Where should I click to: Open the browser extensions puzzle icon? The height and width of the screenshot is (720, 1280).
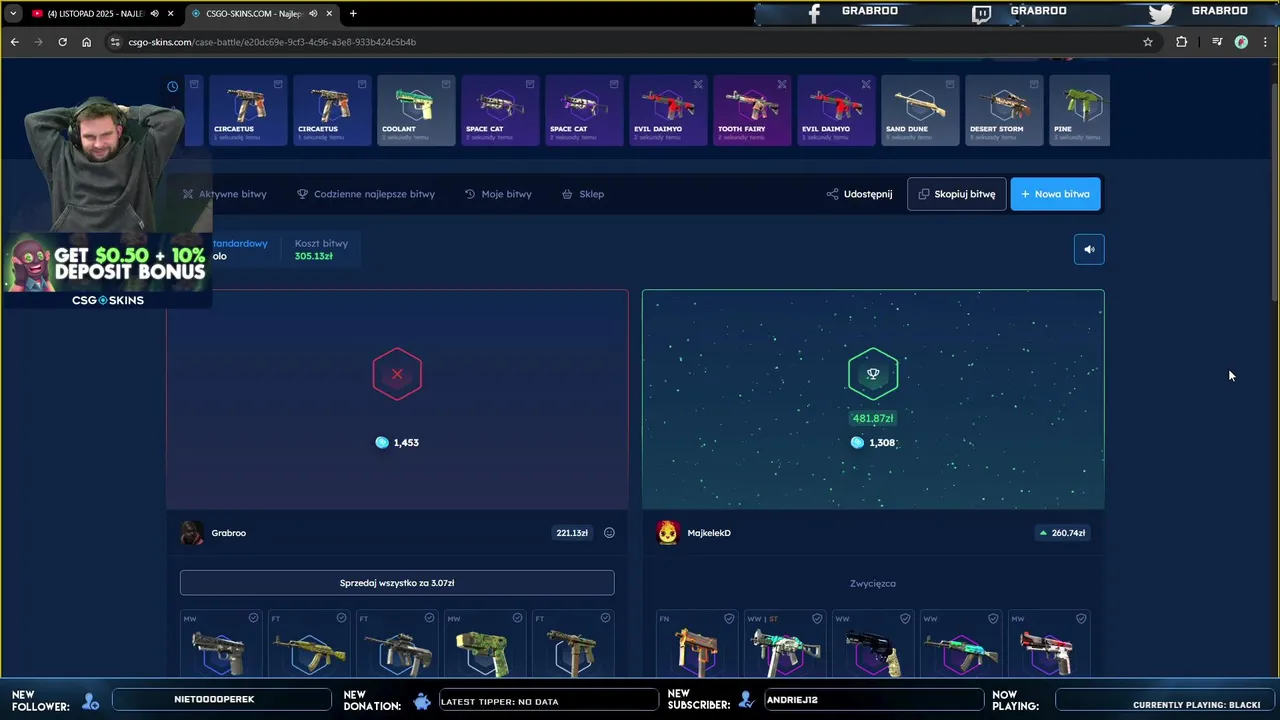click(x=1182, y=42)
